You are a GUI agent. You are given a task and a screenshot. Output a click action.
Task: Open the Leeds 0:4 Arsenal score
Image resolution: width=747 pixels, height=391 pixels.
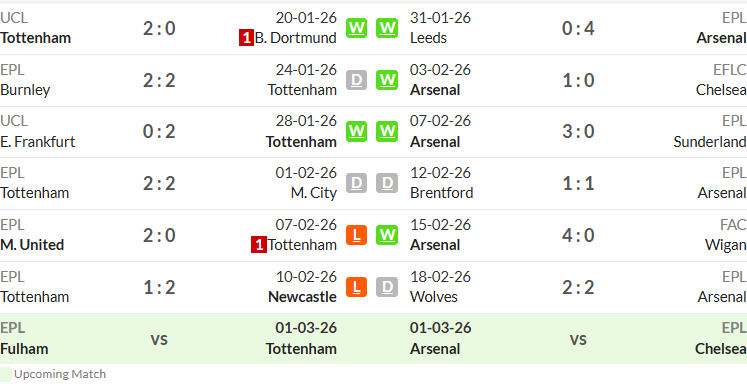(578, 29)
